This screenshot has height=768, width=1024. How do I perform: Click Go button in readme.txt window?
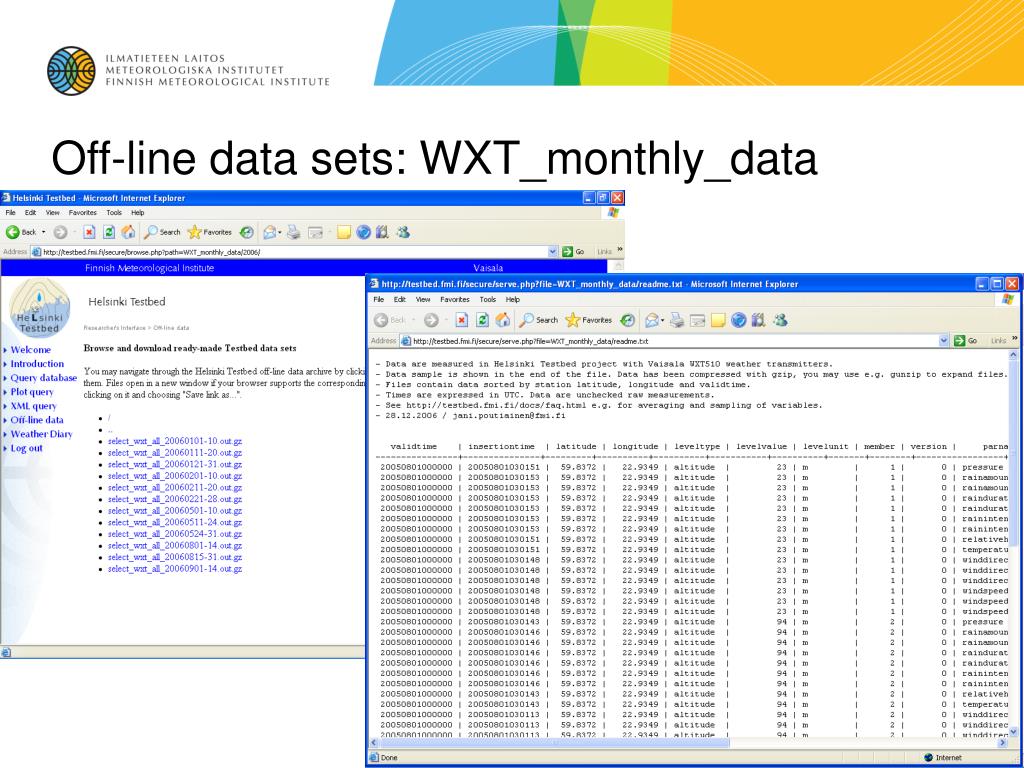click(967, 340)
